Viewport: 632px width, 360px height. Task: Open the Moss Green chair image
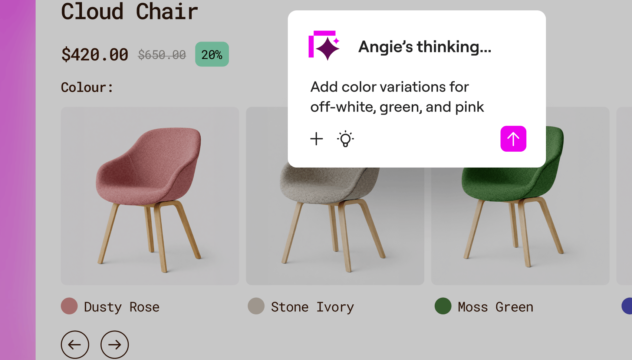point(520,226)
